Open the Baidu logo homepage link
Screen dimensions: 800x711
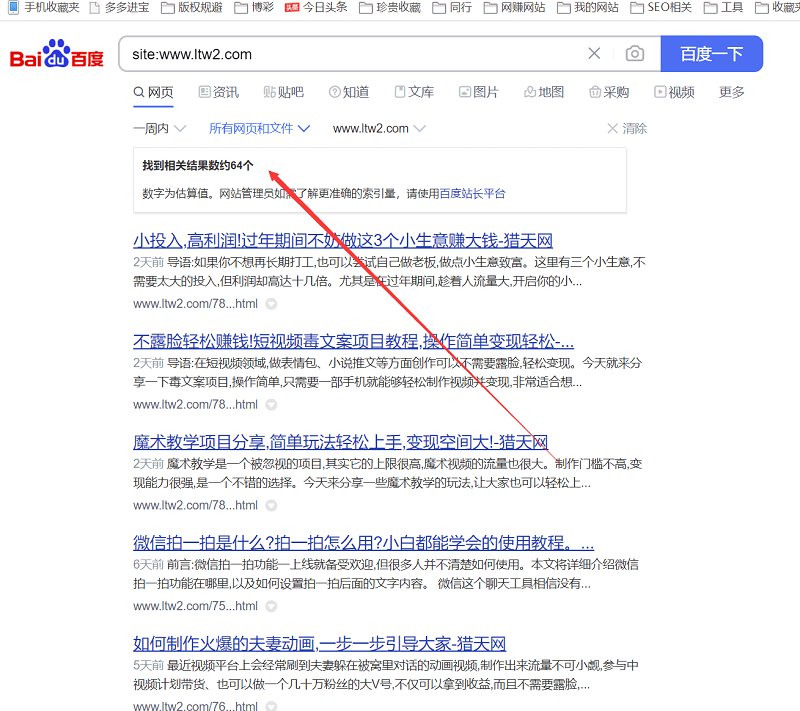click(x=57, y=54)
